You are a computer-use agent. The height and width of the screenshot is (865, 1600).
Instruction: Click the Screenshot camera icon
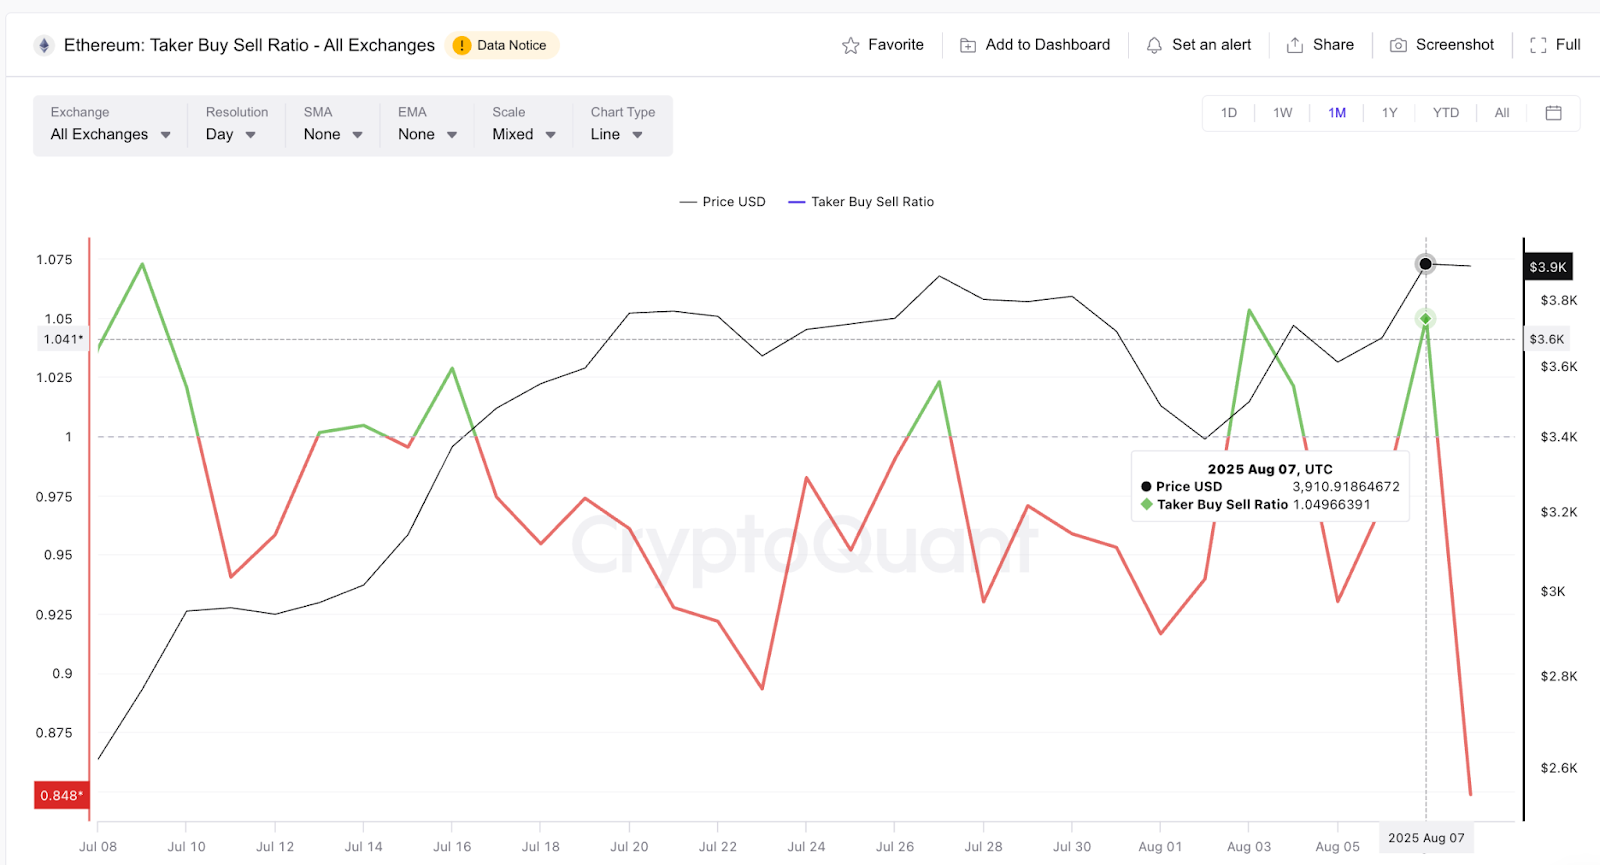point(1398,45)
